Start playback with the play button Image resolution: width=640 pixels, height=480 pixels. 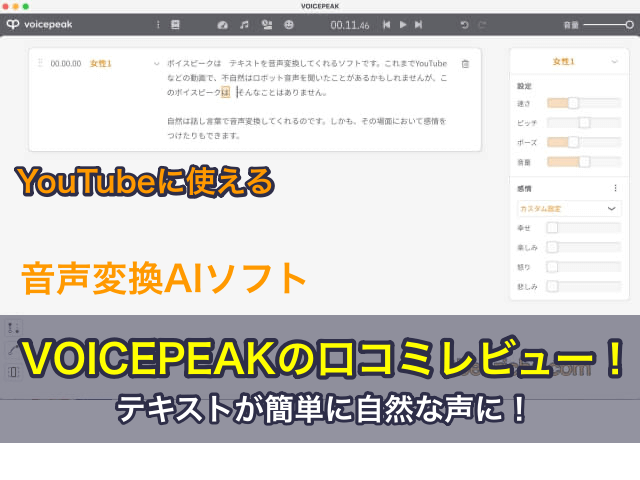tap(403, 25)
